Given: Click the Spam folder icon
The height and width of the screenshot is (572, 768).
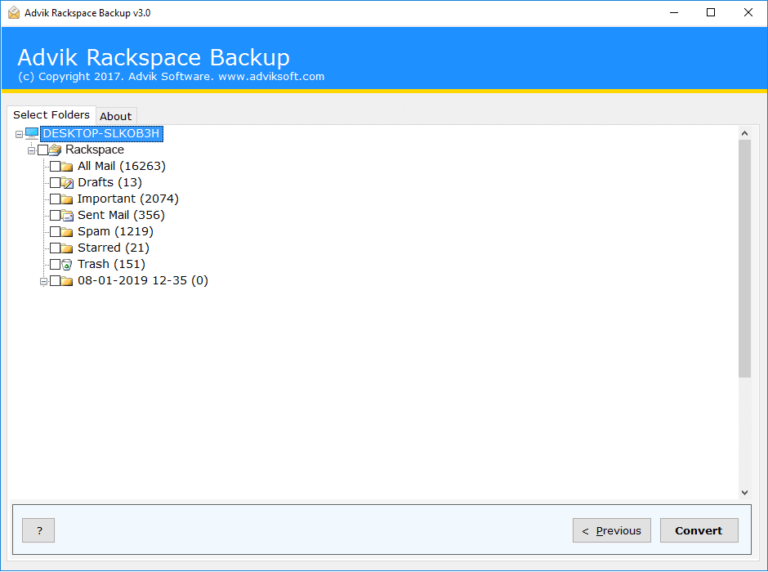Looking at the screenshot, I should pyautogui.click(x=67, y=232).
